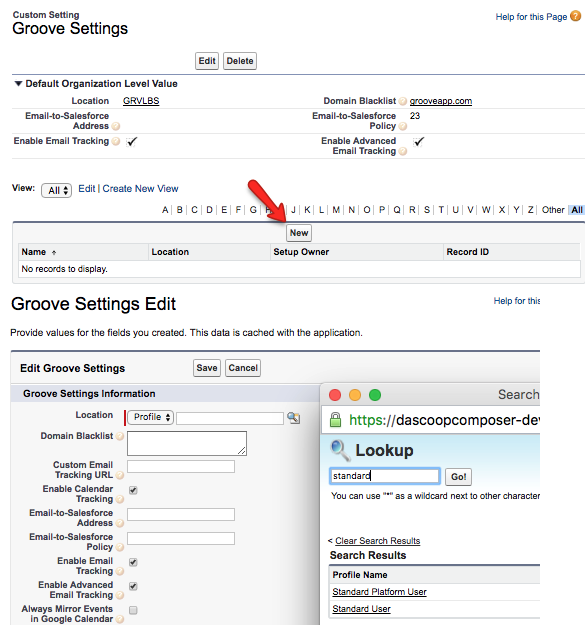This screenshot has width=585, height=641.
Task: Filter the list by letter Z
Action: coord(530,210)
